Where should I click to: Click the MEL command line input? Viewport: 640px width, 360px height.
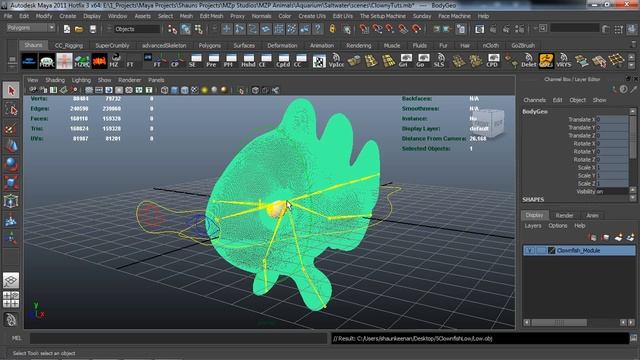pyautogui.click(x=179, y=338)
